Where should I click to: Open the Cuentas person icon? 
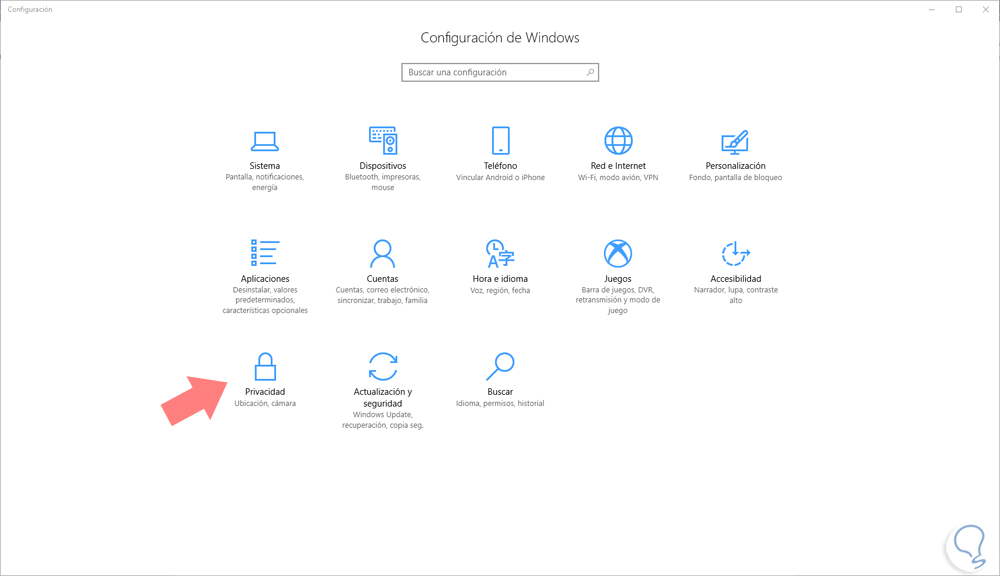coord(383,253)
